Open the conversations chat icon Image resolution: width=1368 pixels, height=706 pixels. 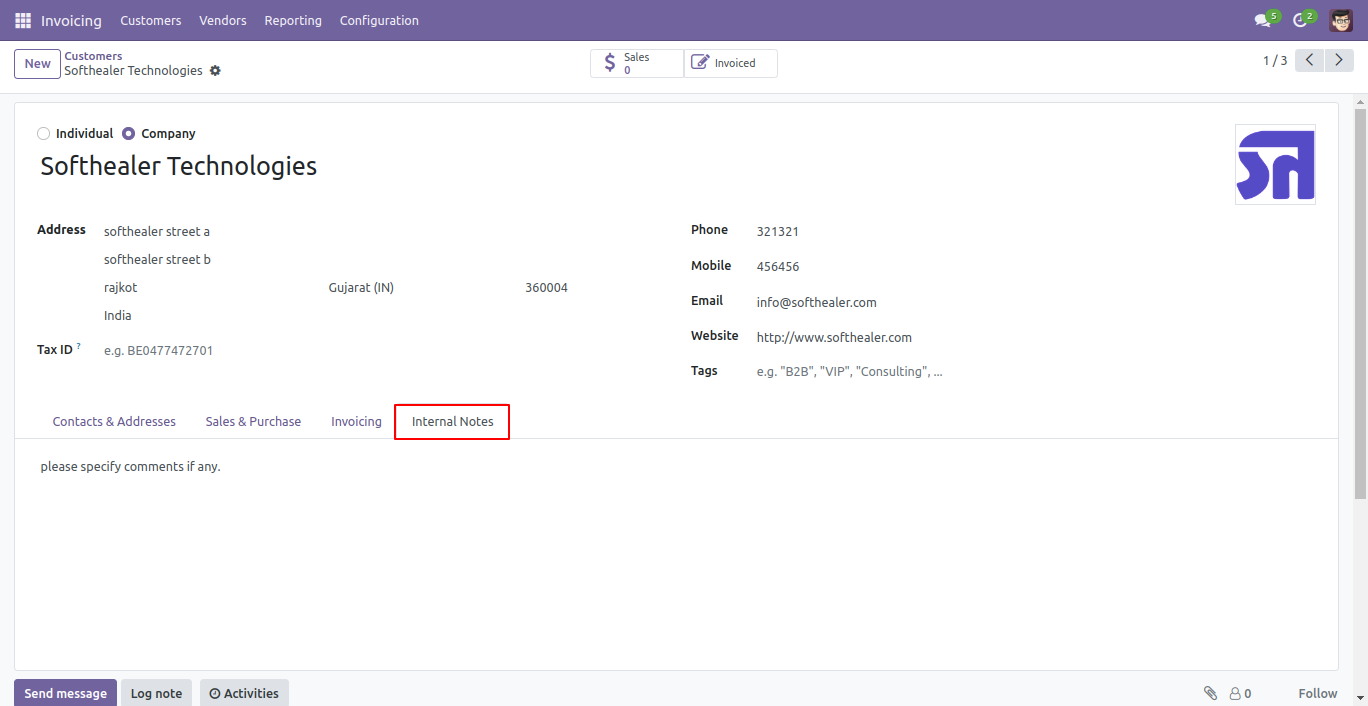coord(1262,21)
